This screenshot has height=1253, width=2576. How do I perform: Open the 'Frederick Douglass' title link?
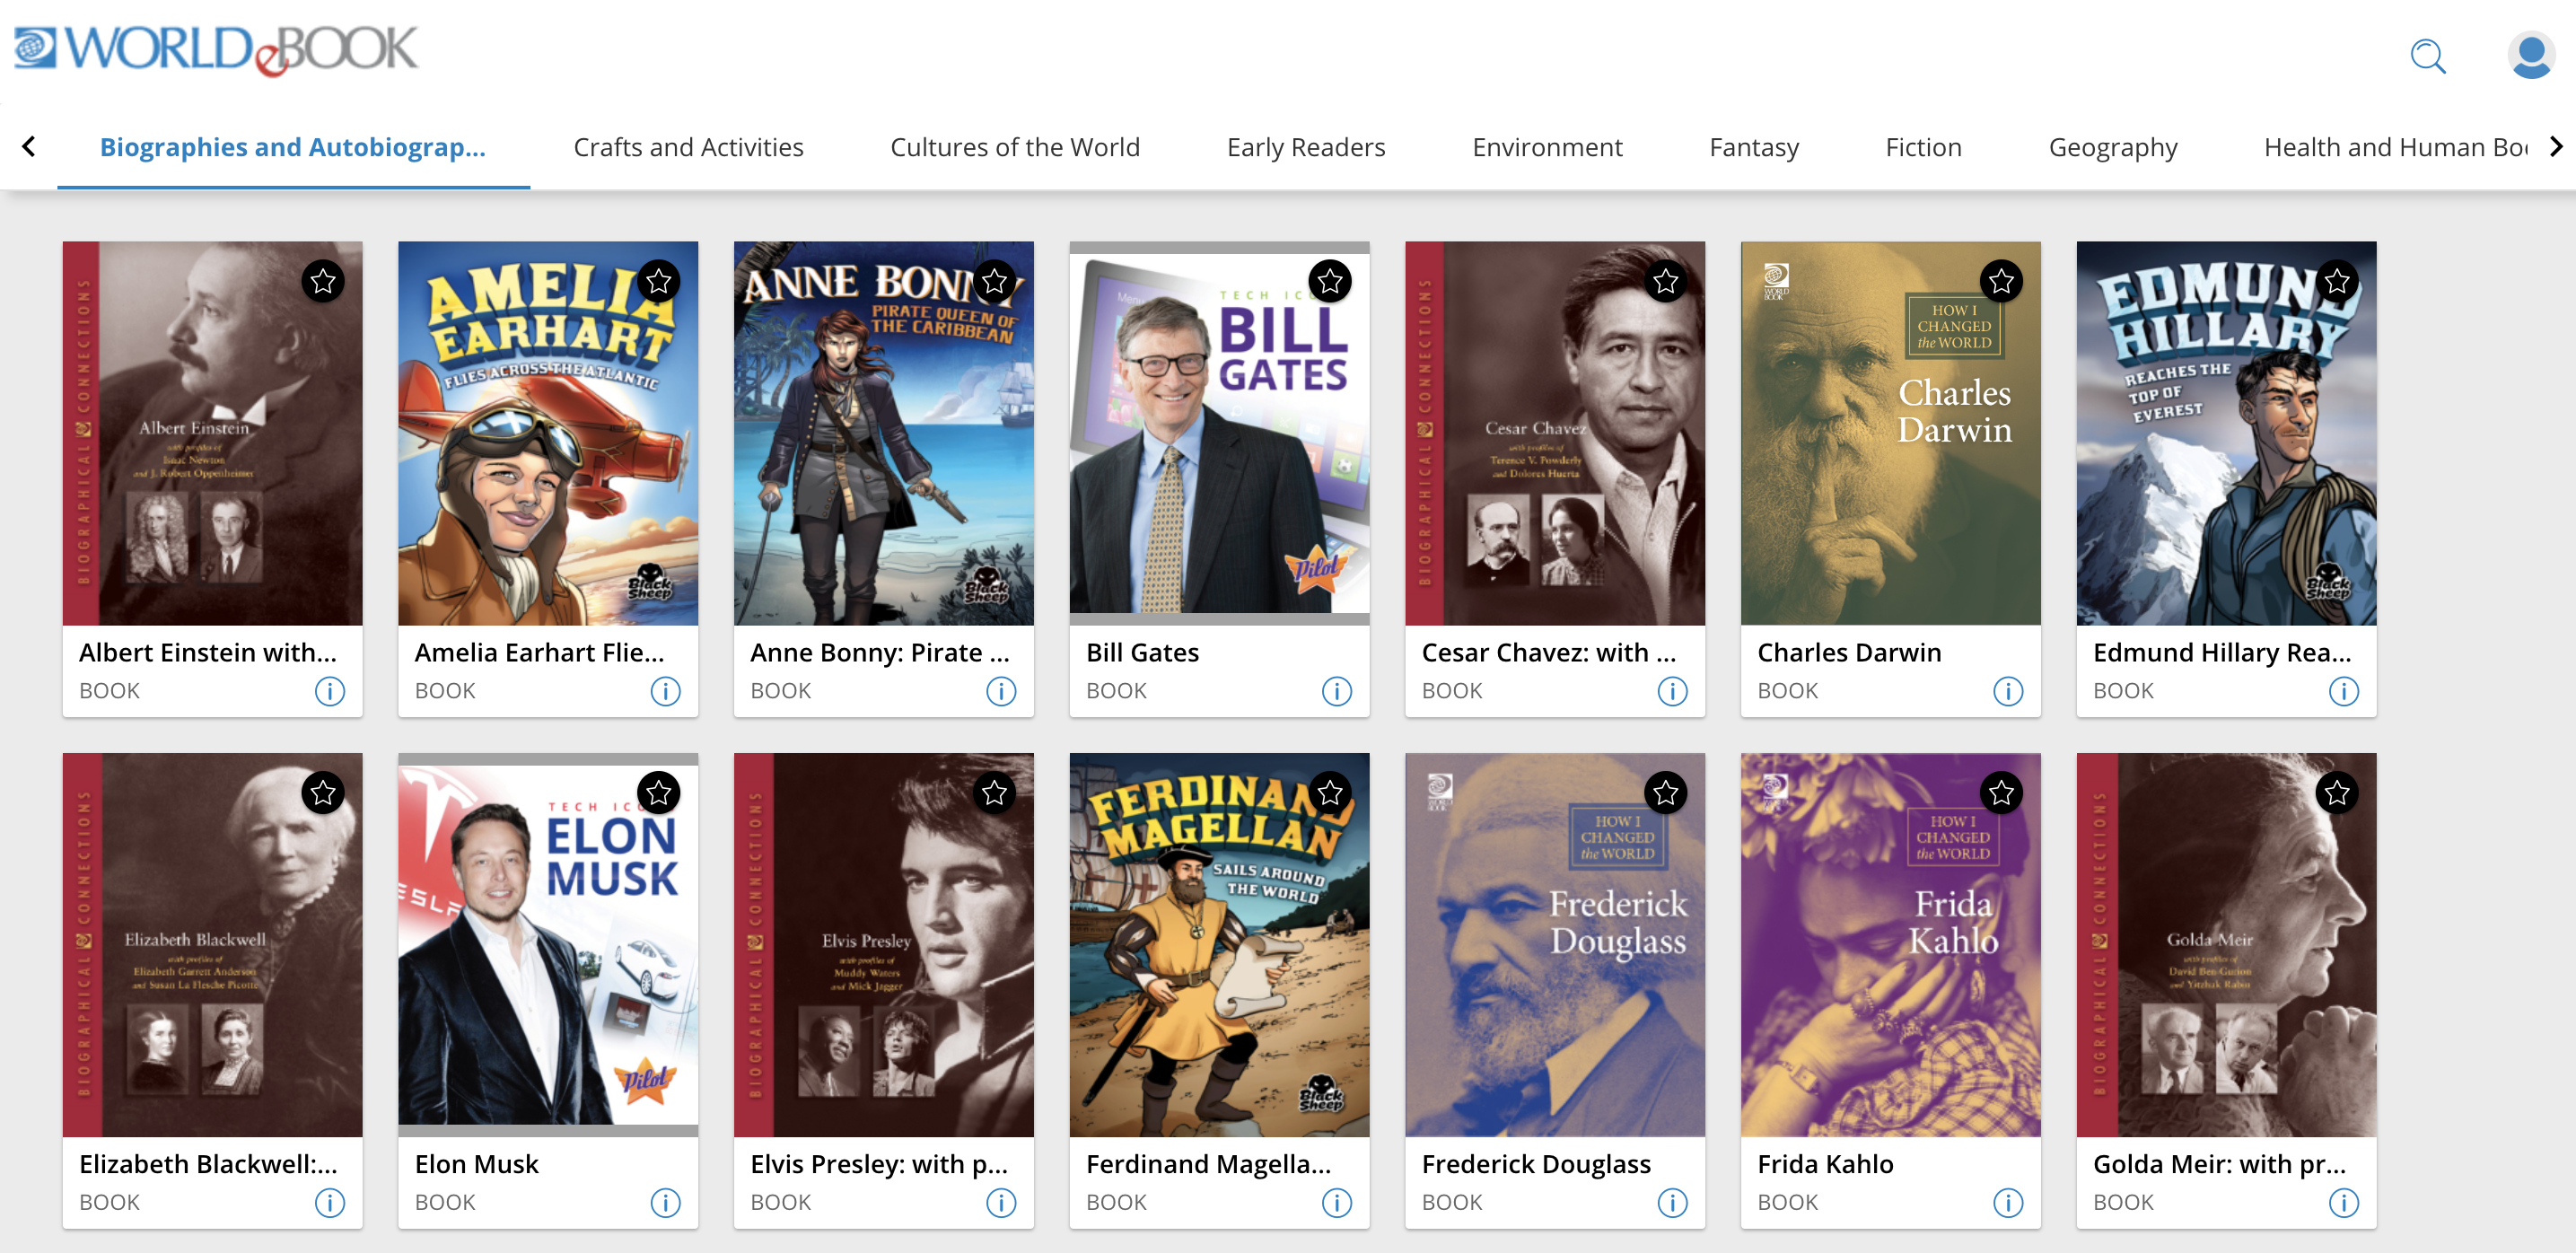pos(1536,1164)
